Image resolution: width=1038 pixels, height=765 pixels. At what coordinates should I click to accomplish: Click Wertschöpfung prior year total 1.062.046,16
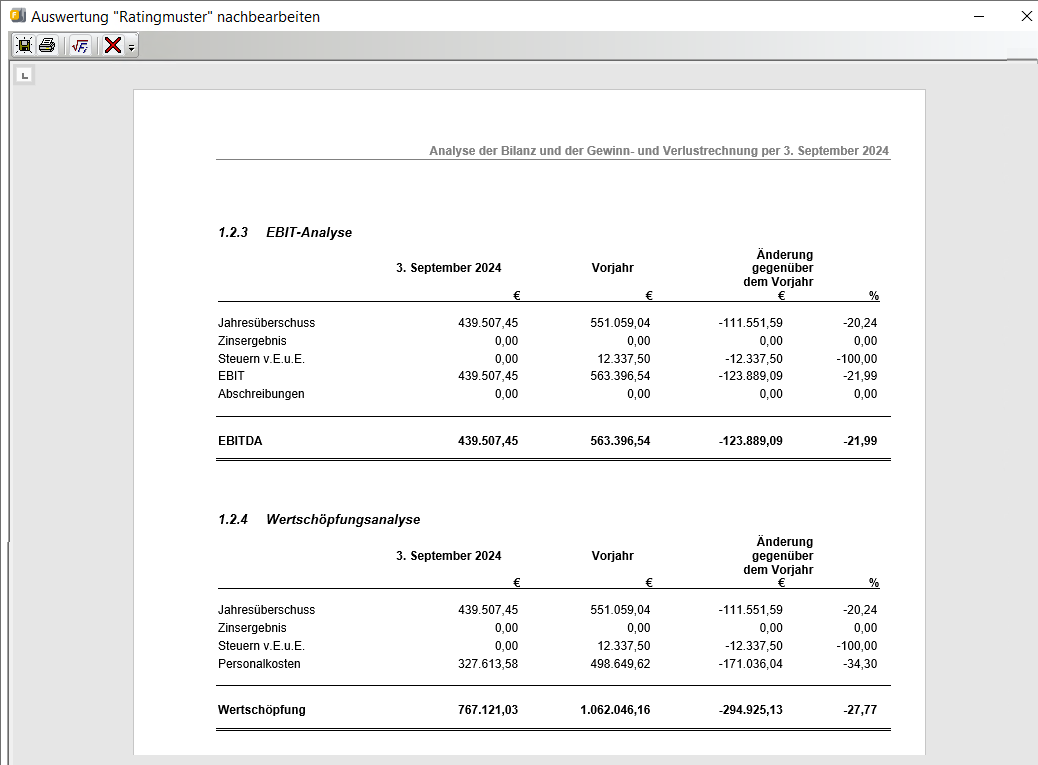(x=615, y=710)
